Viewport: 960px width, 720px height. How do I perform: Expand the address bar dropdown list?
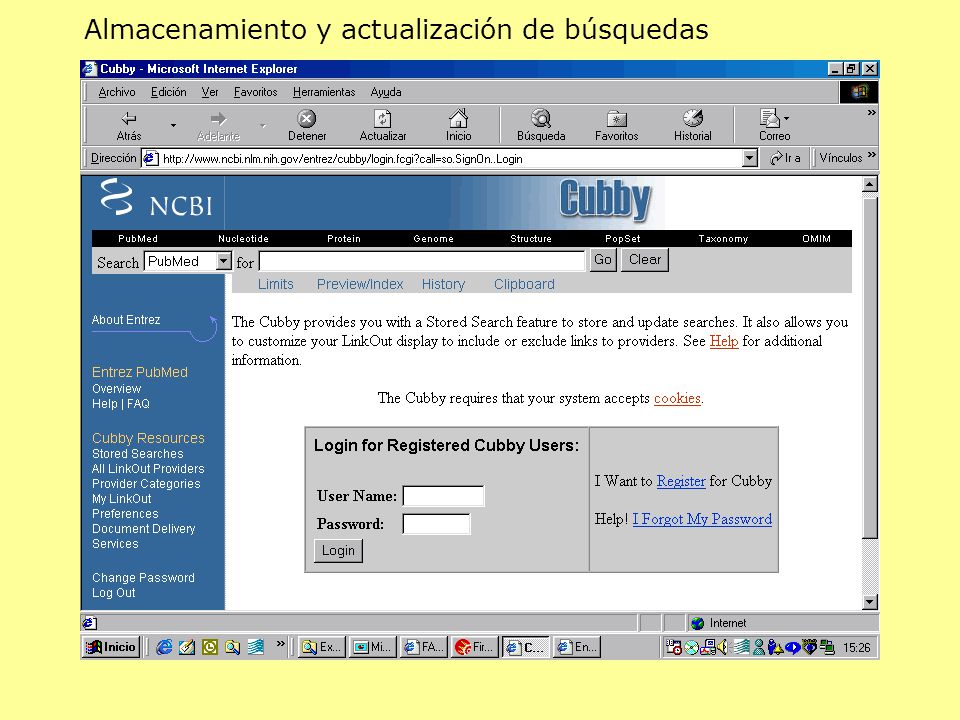[x=750, y=158]
